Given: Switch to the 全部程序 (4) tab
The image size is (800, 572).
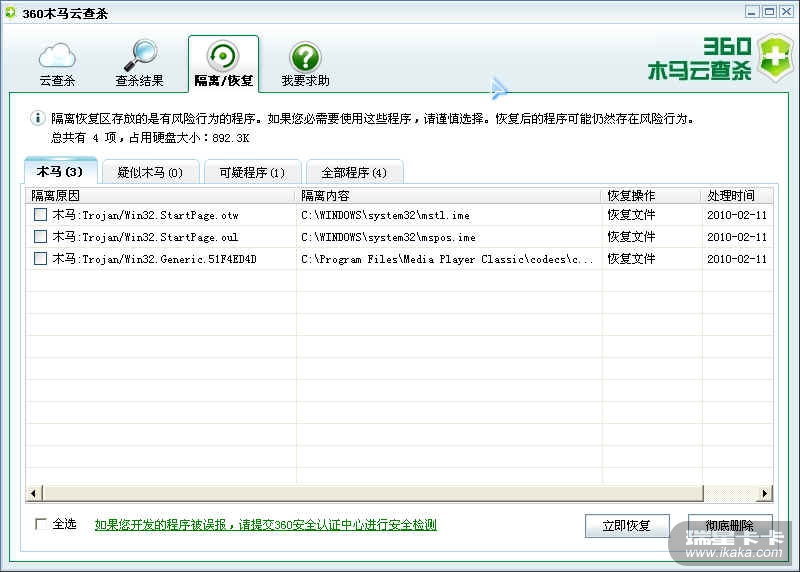Looking at the screenshot, I should 354,172.
